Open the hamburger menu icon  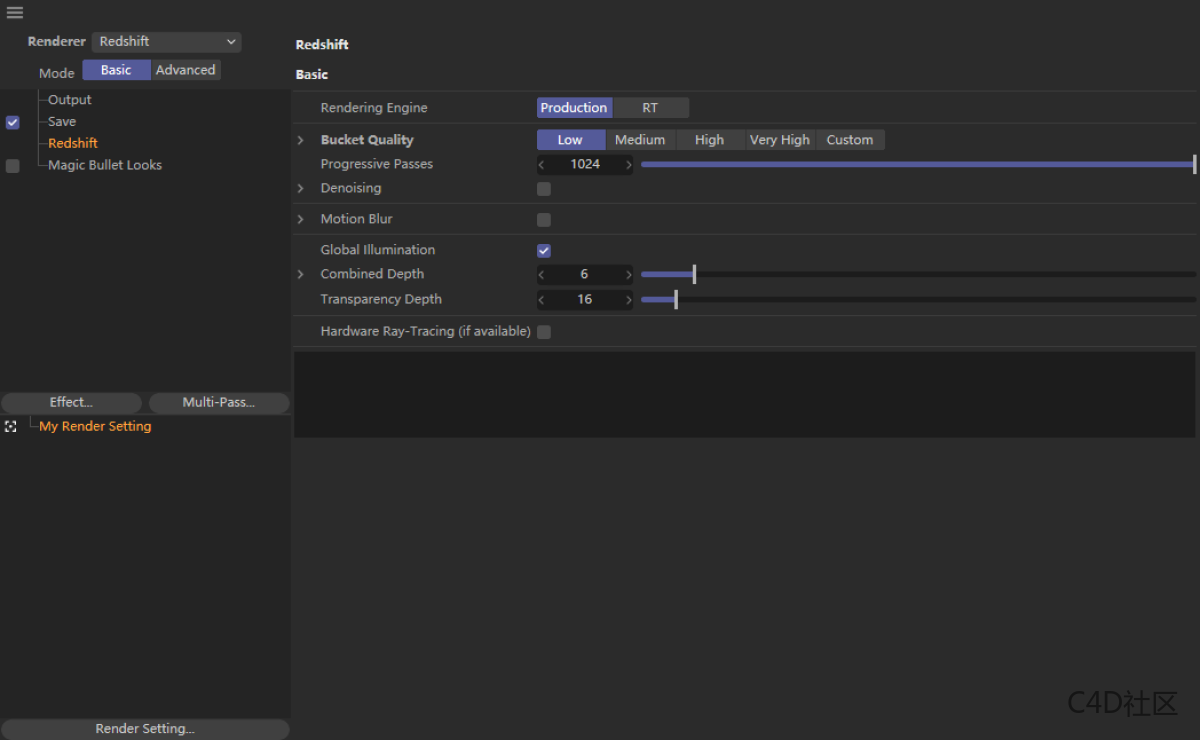tap(14, 13)
